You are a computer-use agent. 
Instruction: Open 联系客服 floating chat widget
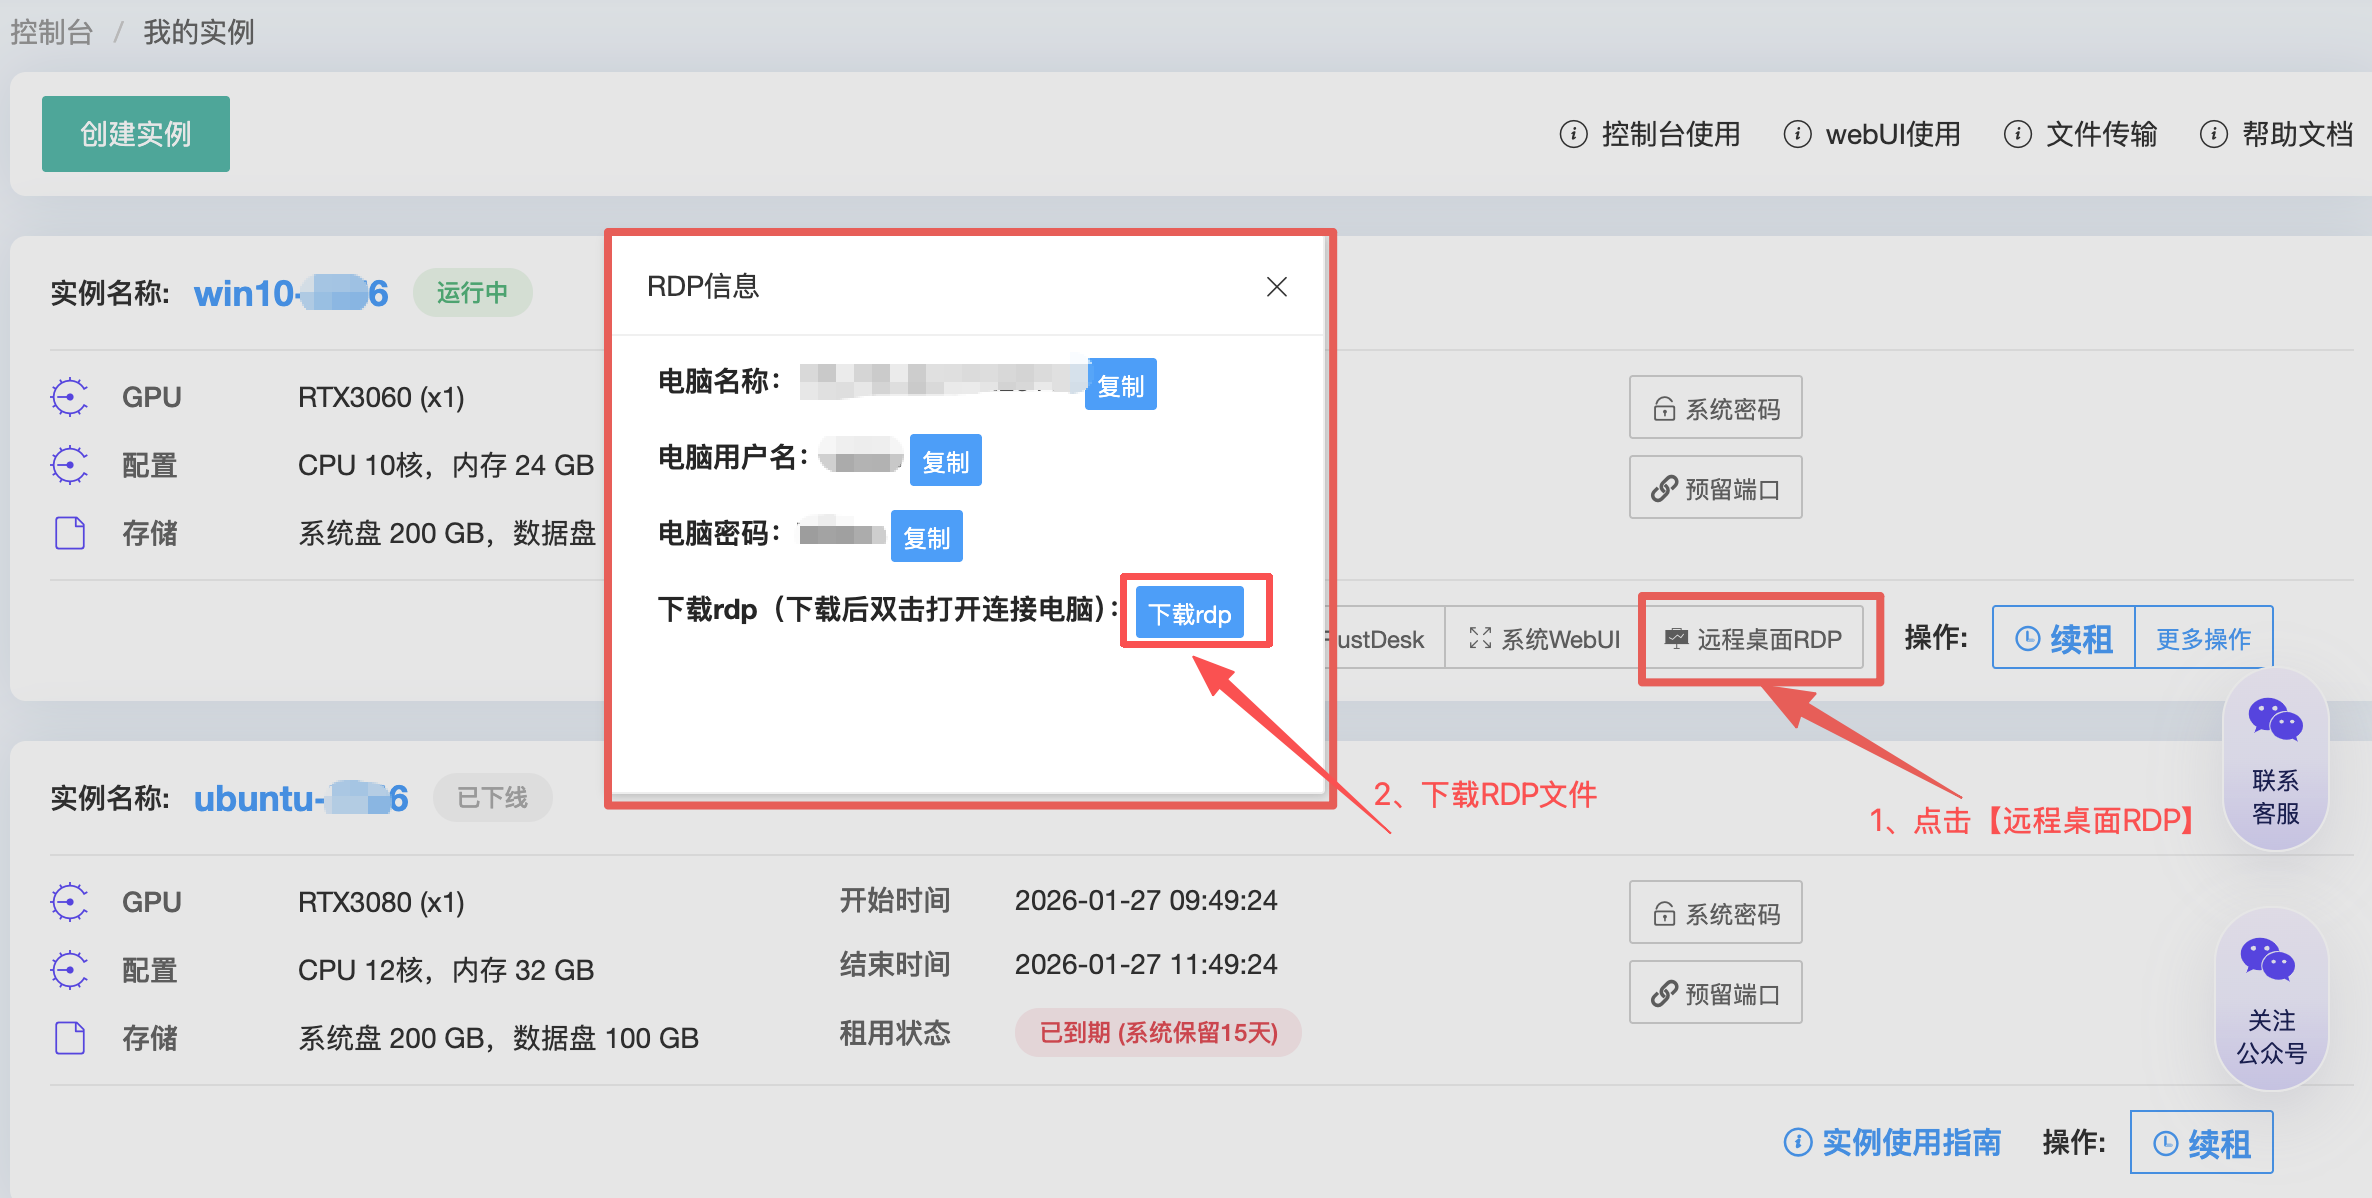[2275, 760]
